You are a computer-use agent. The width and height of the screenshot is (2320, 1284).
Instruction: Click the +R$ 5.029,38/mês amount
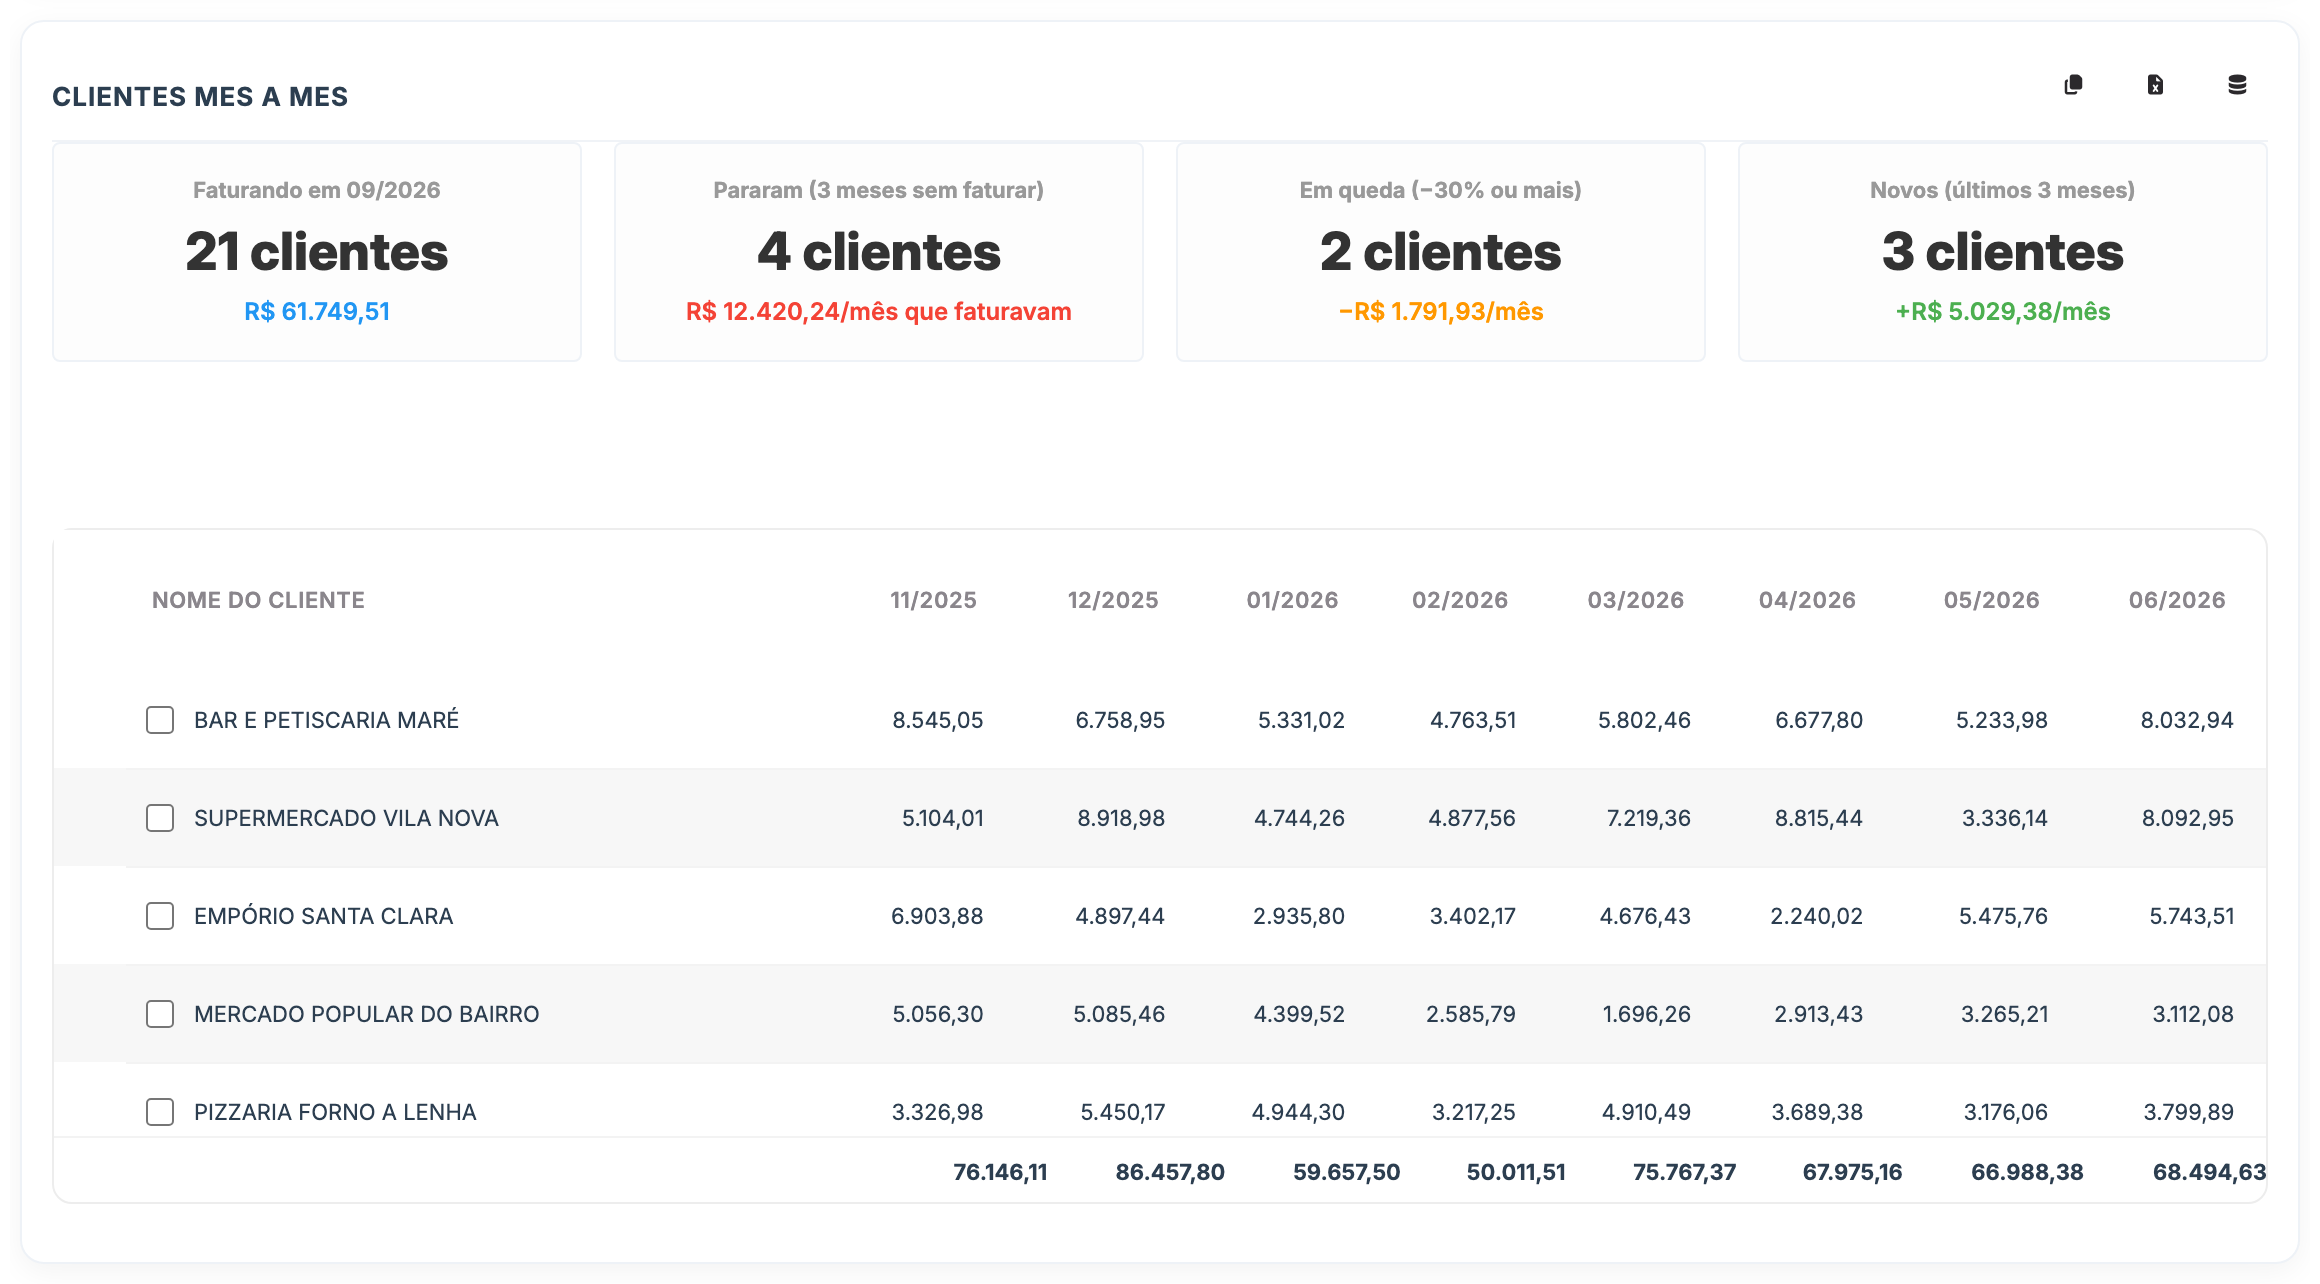pyautogui.click(x=2003, y=312)
